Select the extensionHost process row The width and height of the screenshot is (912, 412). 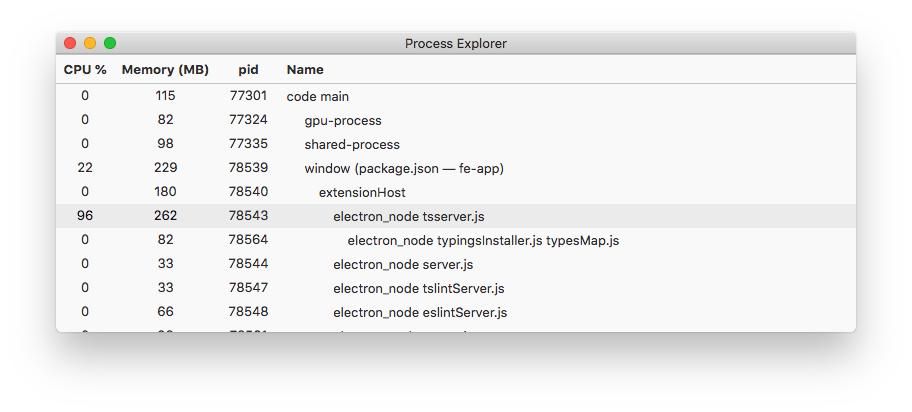pos(362,192)
